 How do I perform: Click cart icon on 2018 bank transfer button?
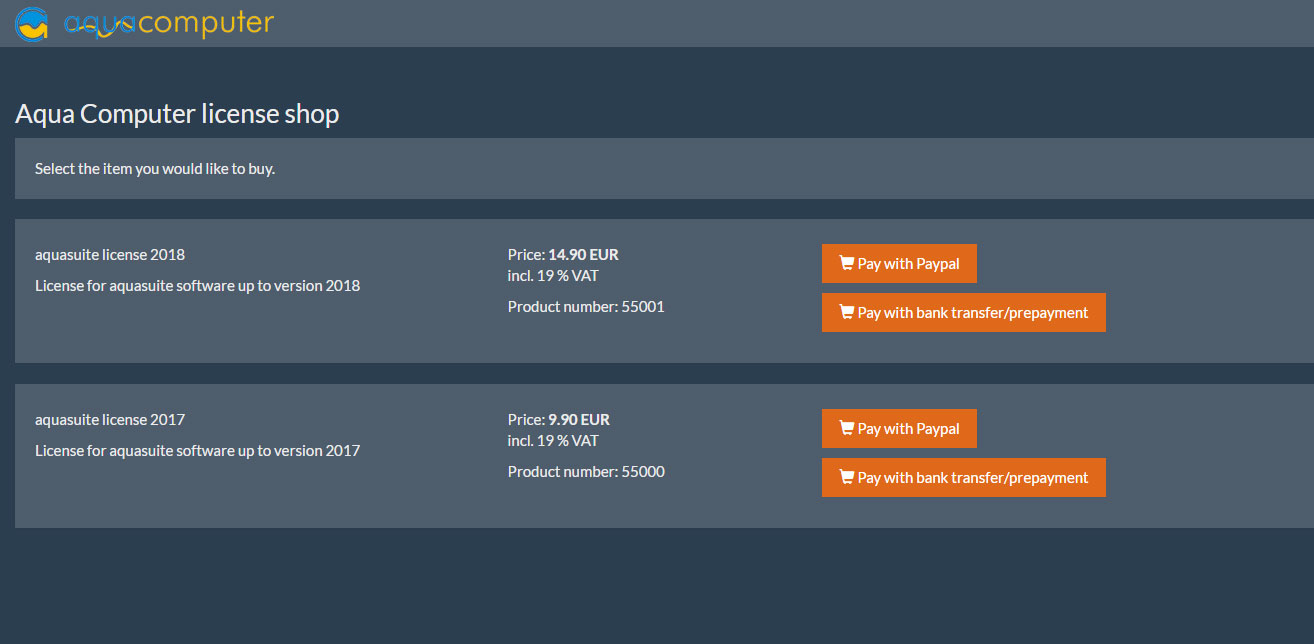tap(846, 313)
